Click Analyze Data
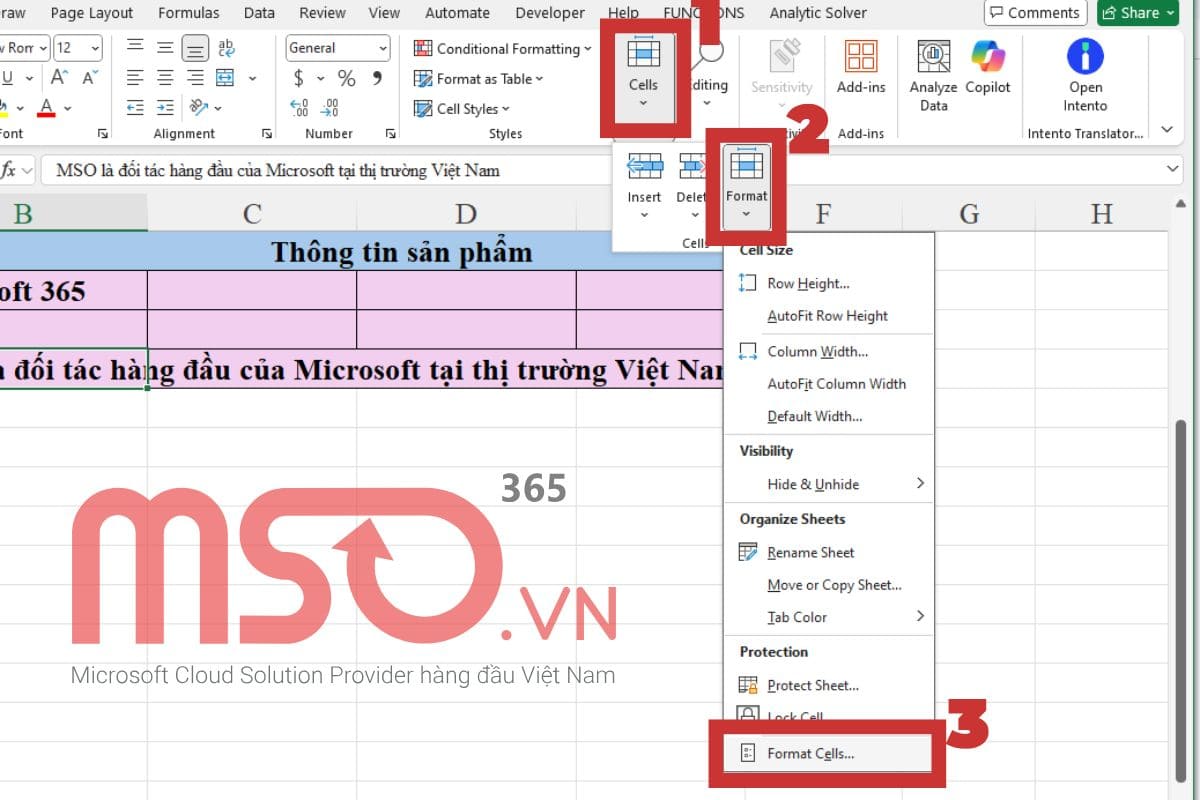The image size is (1200, 800). pos(933,75)
